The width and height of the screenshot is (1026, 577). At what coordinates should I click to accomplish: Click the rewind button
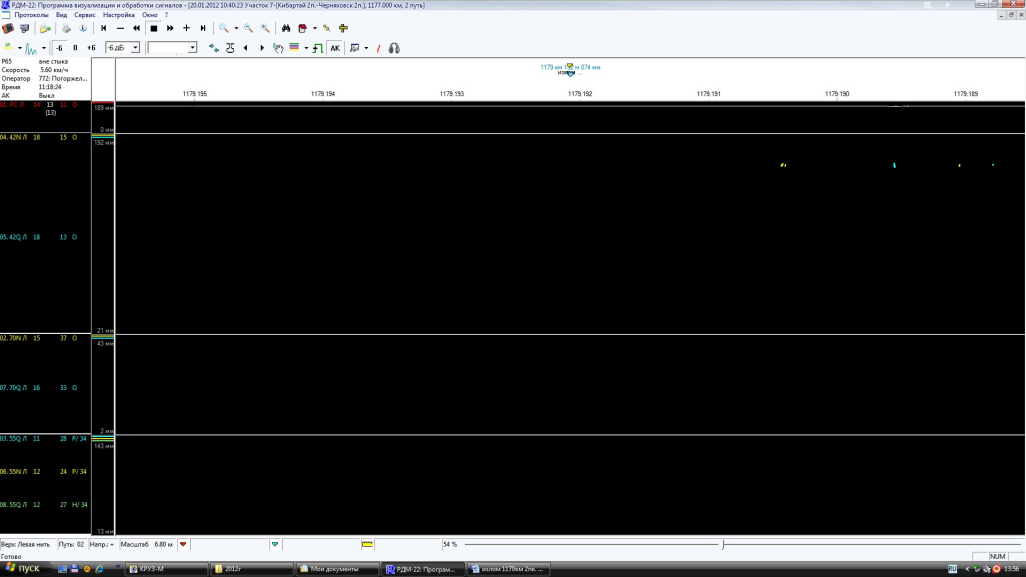137,29
